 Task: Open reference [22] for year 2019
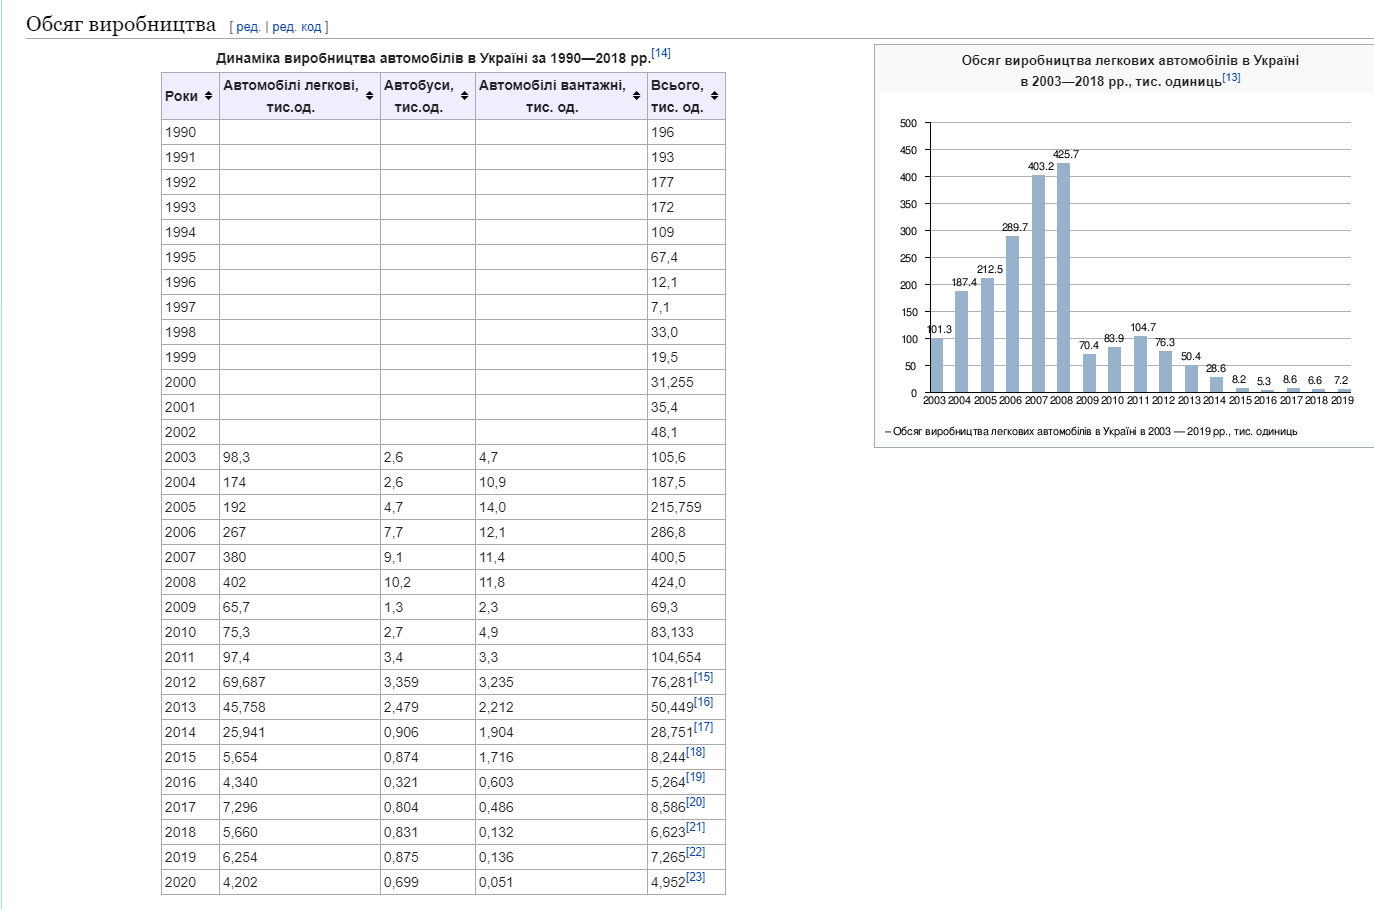pos(695,852)
